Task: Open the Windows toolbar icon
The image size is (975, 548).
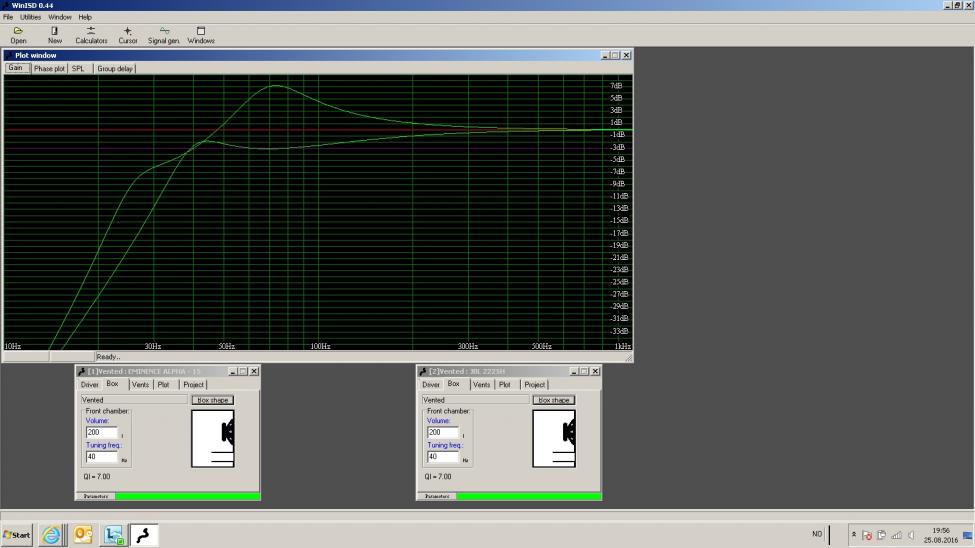Action: pos(201,35)
